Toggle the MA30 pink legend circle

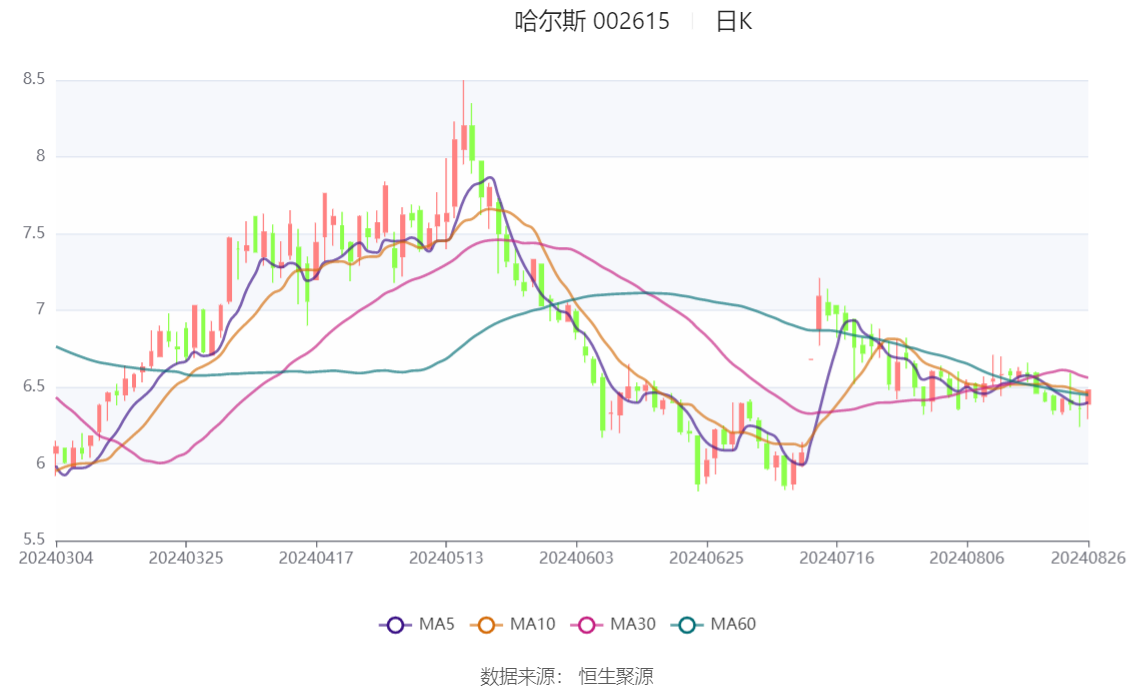tap(587, 625)
